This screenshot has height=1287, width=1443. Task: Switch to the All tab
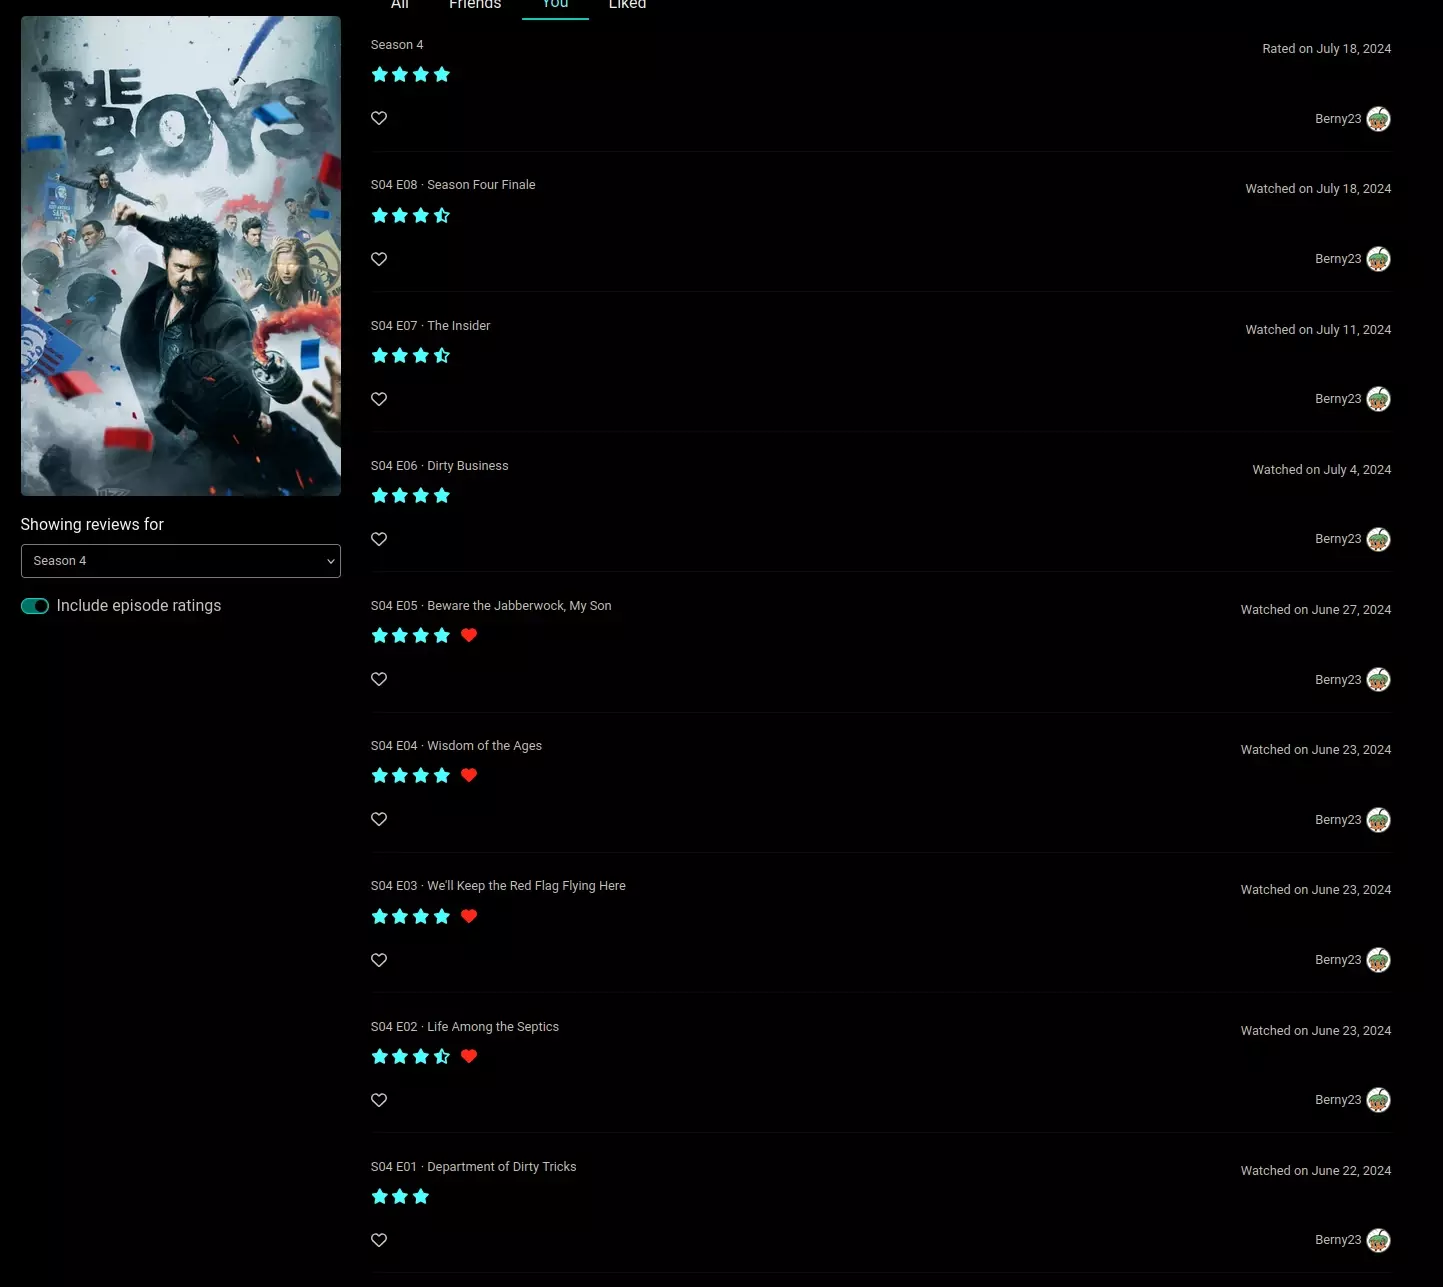tap(400, 5)
